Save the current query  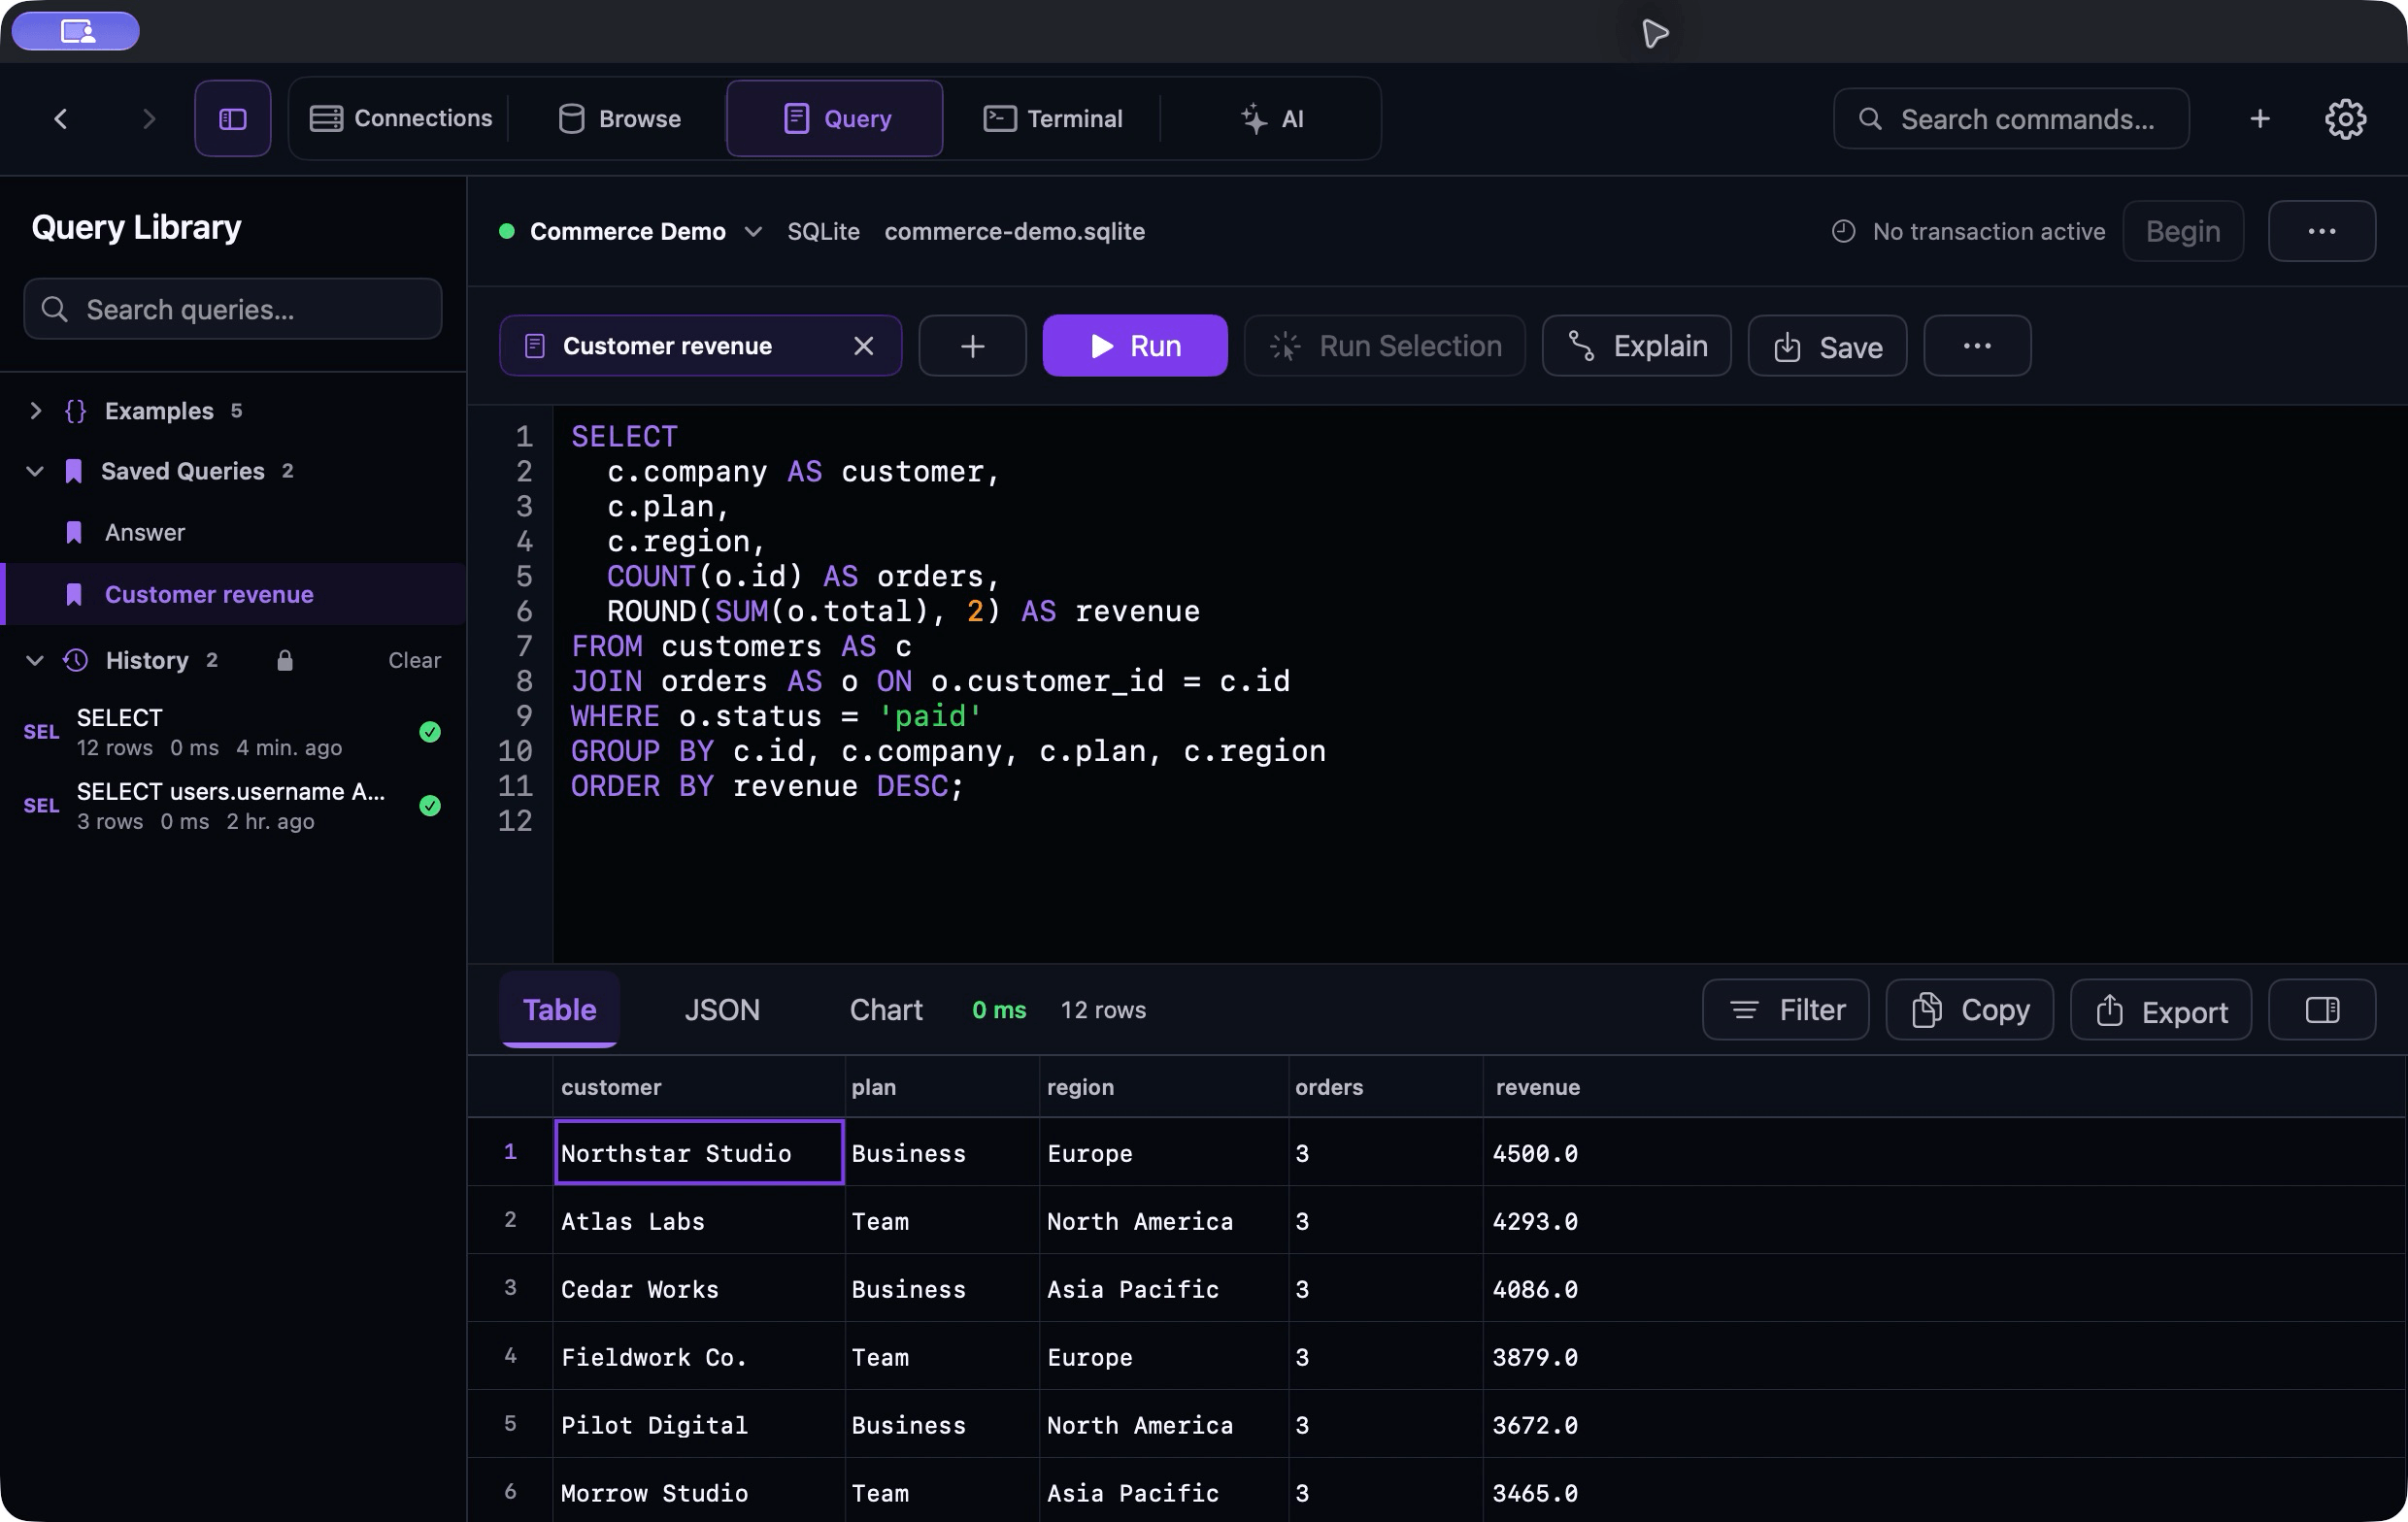point(1827,346)
